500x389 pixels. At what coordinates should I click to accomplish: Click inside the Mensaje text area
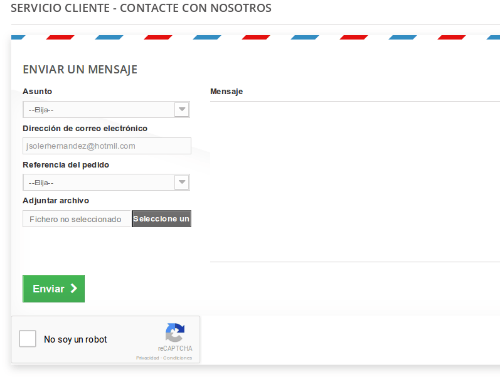tap(355, 181)
